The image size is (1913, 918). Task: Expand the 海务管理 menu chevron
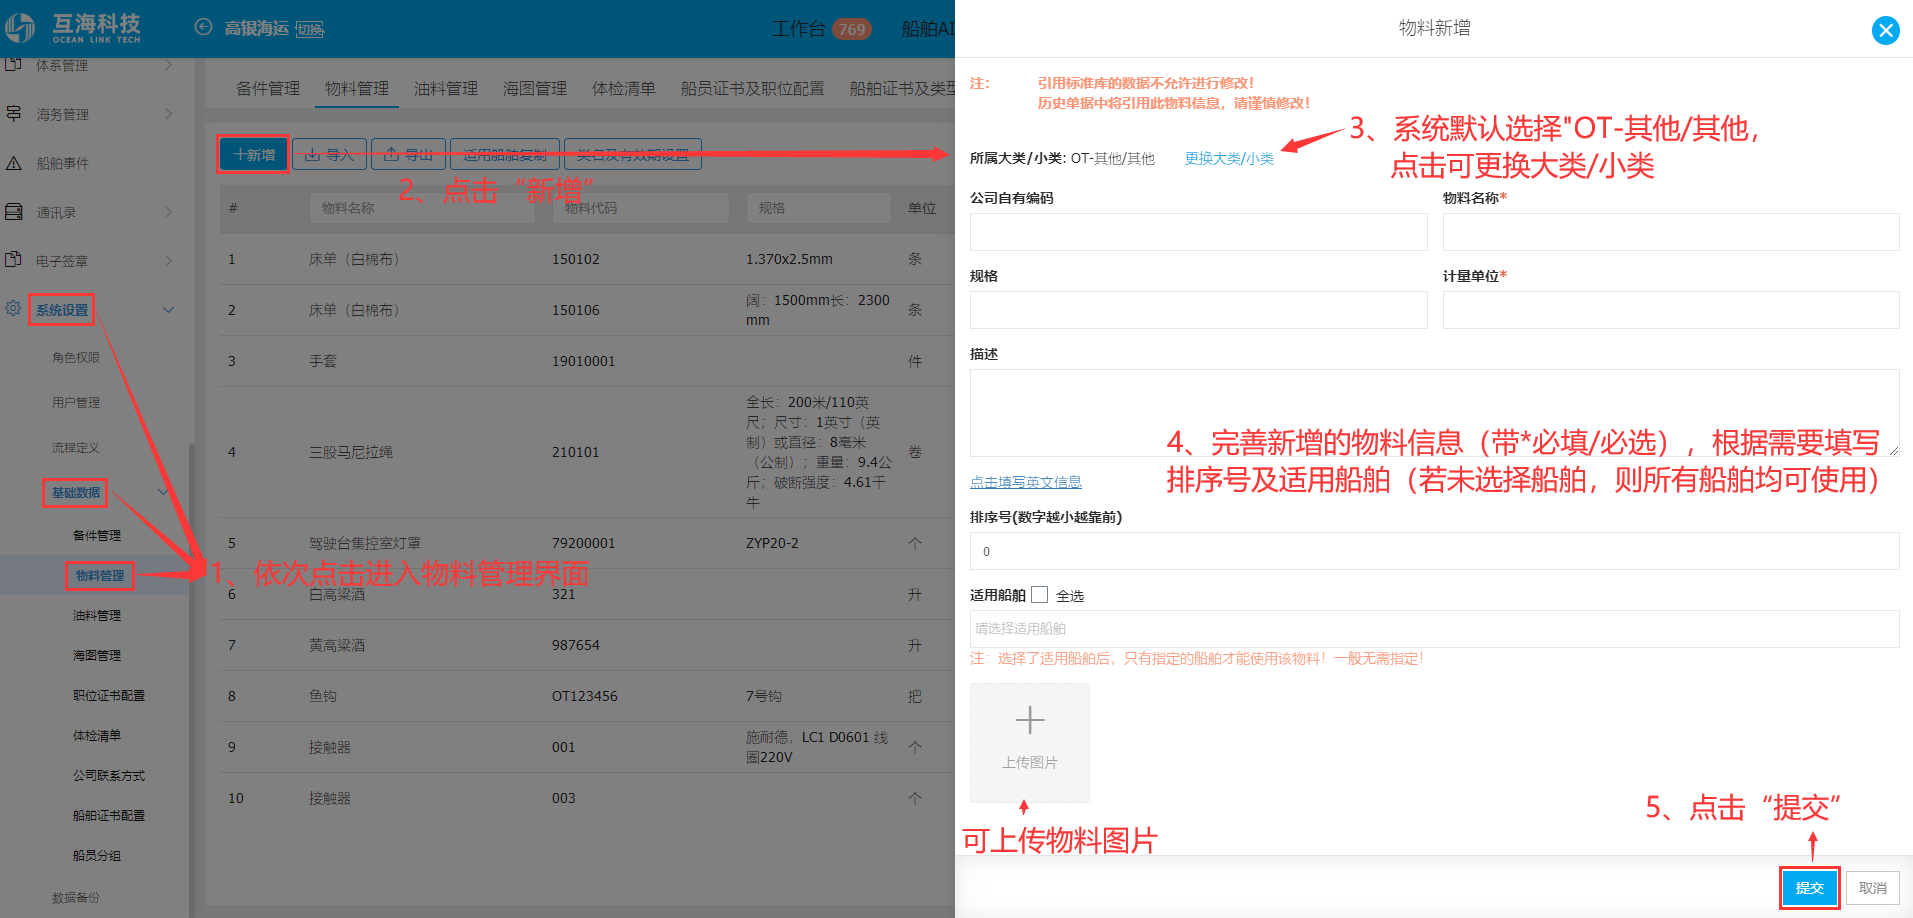pos(168,114)
